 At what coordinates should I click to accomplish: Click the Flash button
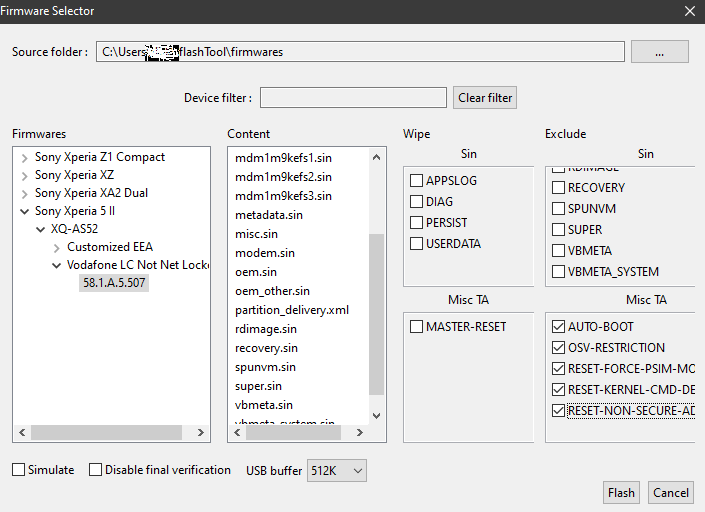click(621, 493)
